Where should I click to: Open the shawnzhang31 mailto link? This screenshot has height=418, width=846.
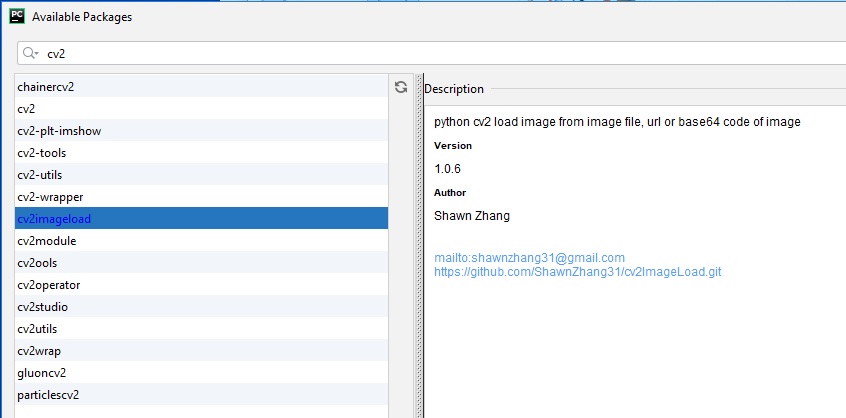[x=529, y=258]
